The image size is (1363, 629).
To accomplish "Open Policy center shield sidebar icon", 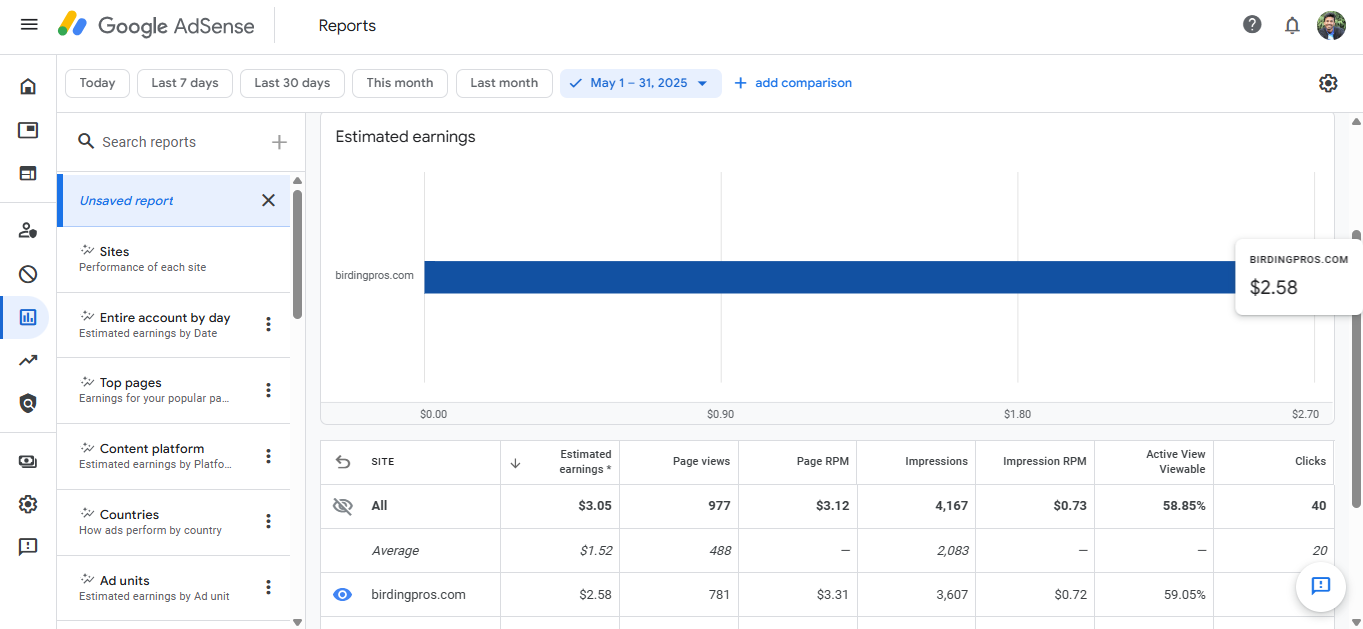I will (28, 404).
